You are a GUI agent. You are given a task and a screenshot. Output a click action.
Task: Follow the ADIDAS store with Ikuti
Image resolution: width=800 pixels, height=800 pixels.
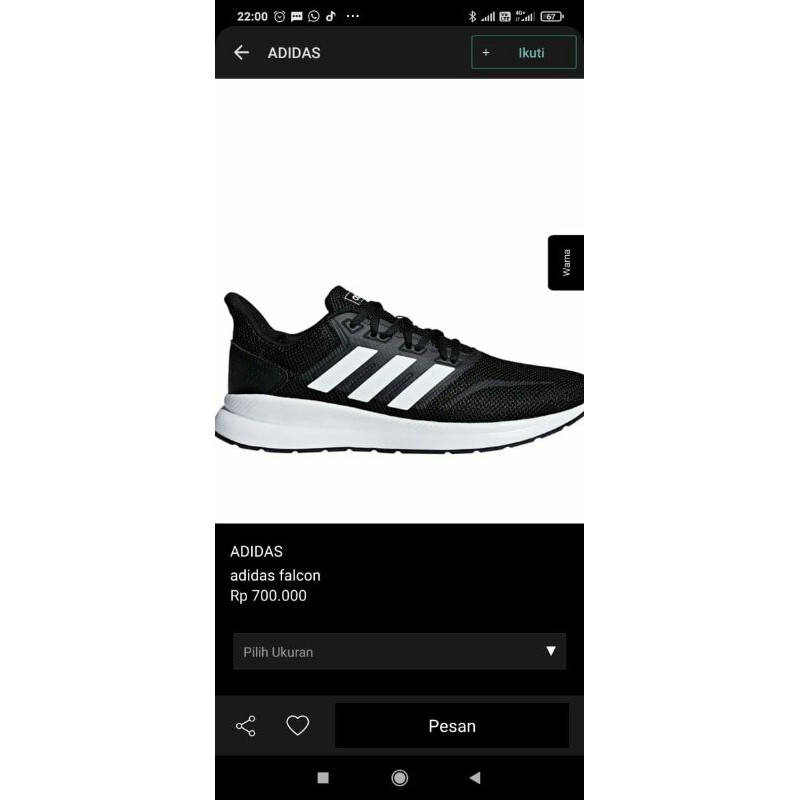coord(523,52)
